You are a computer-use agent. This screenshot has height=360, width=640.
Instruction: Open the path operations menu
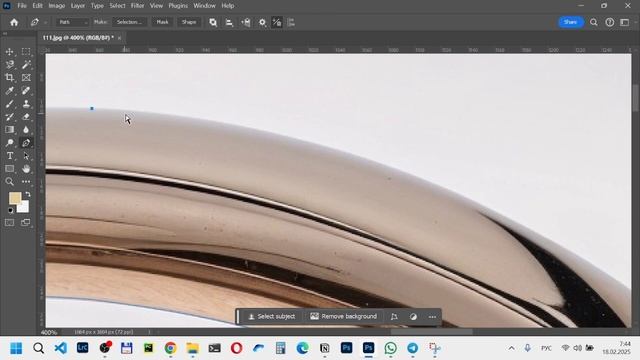point(213,22)
